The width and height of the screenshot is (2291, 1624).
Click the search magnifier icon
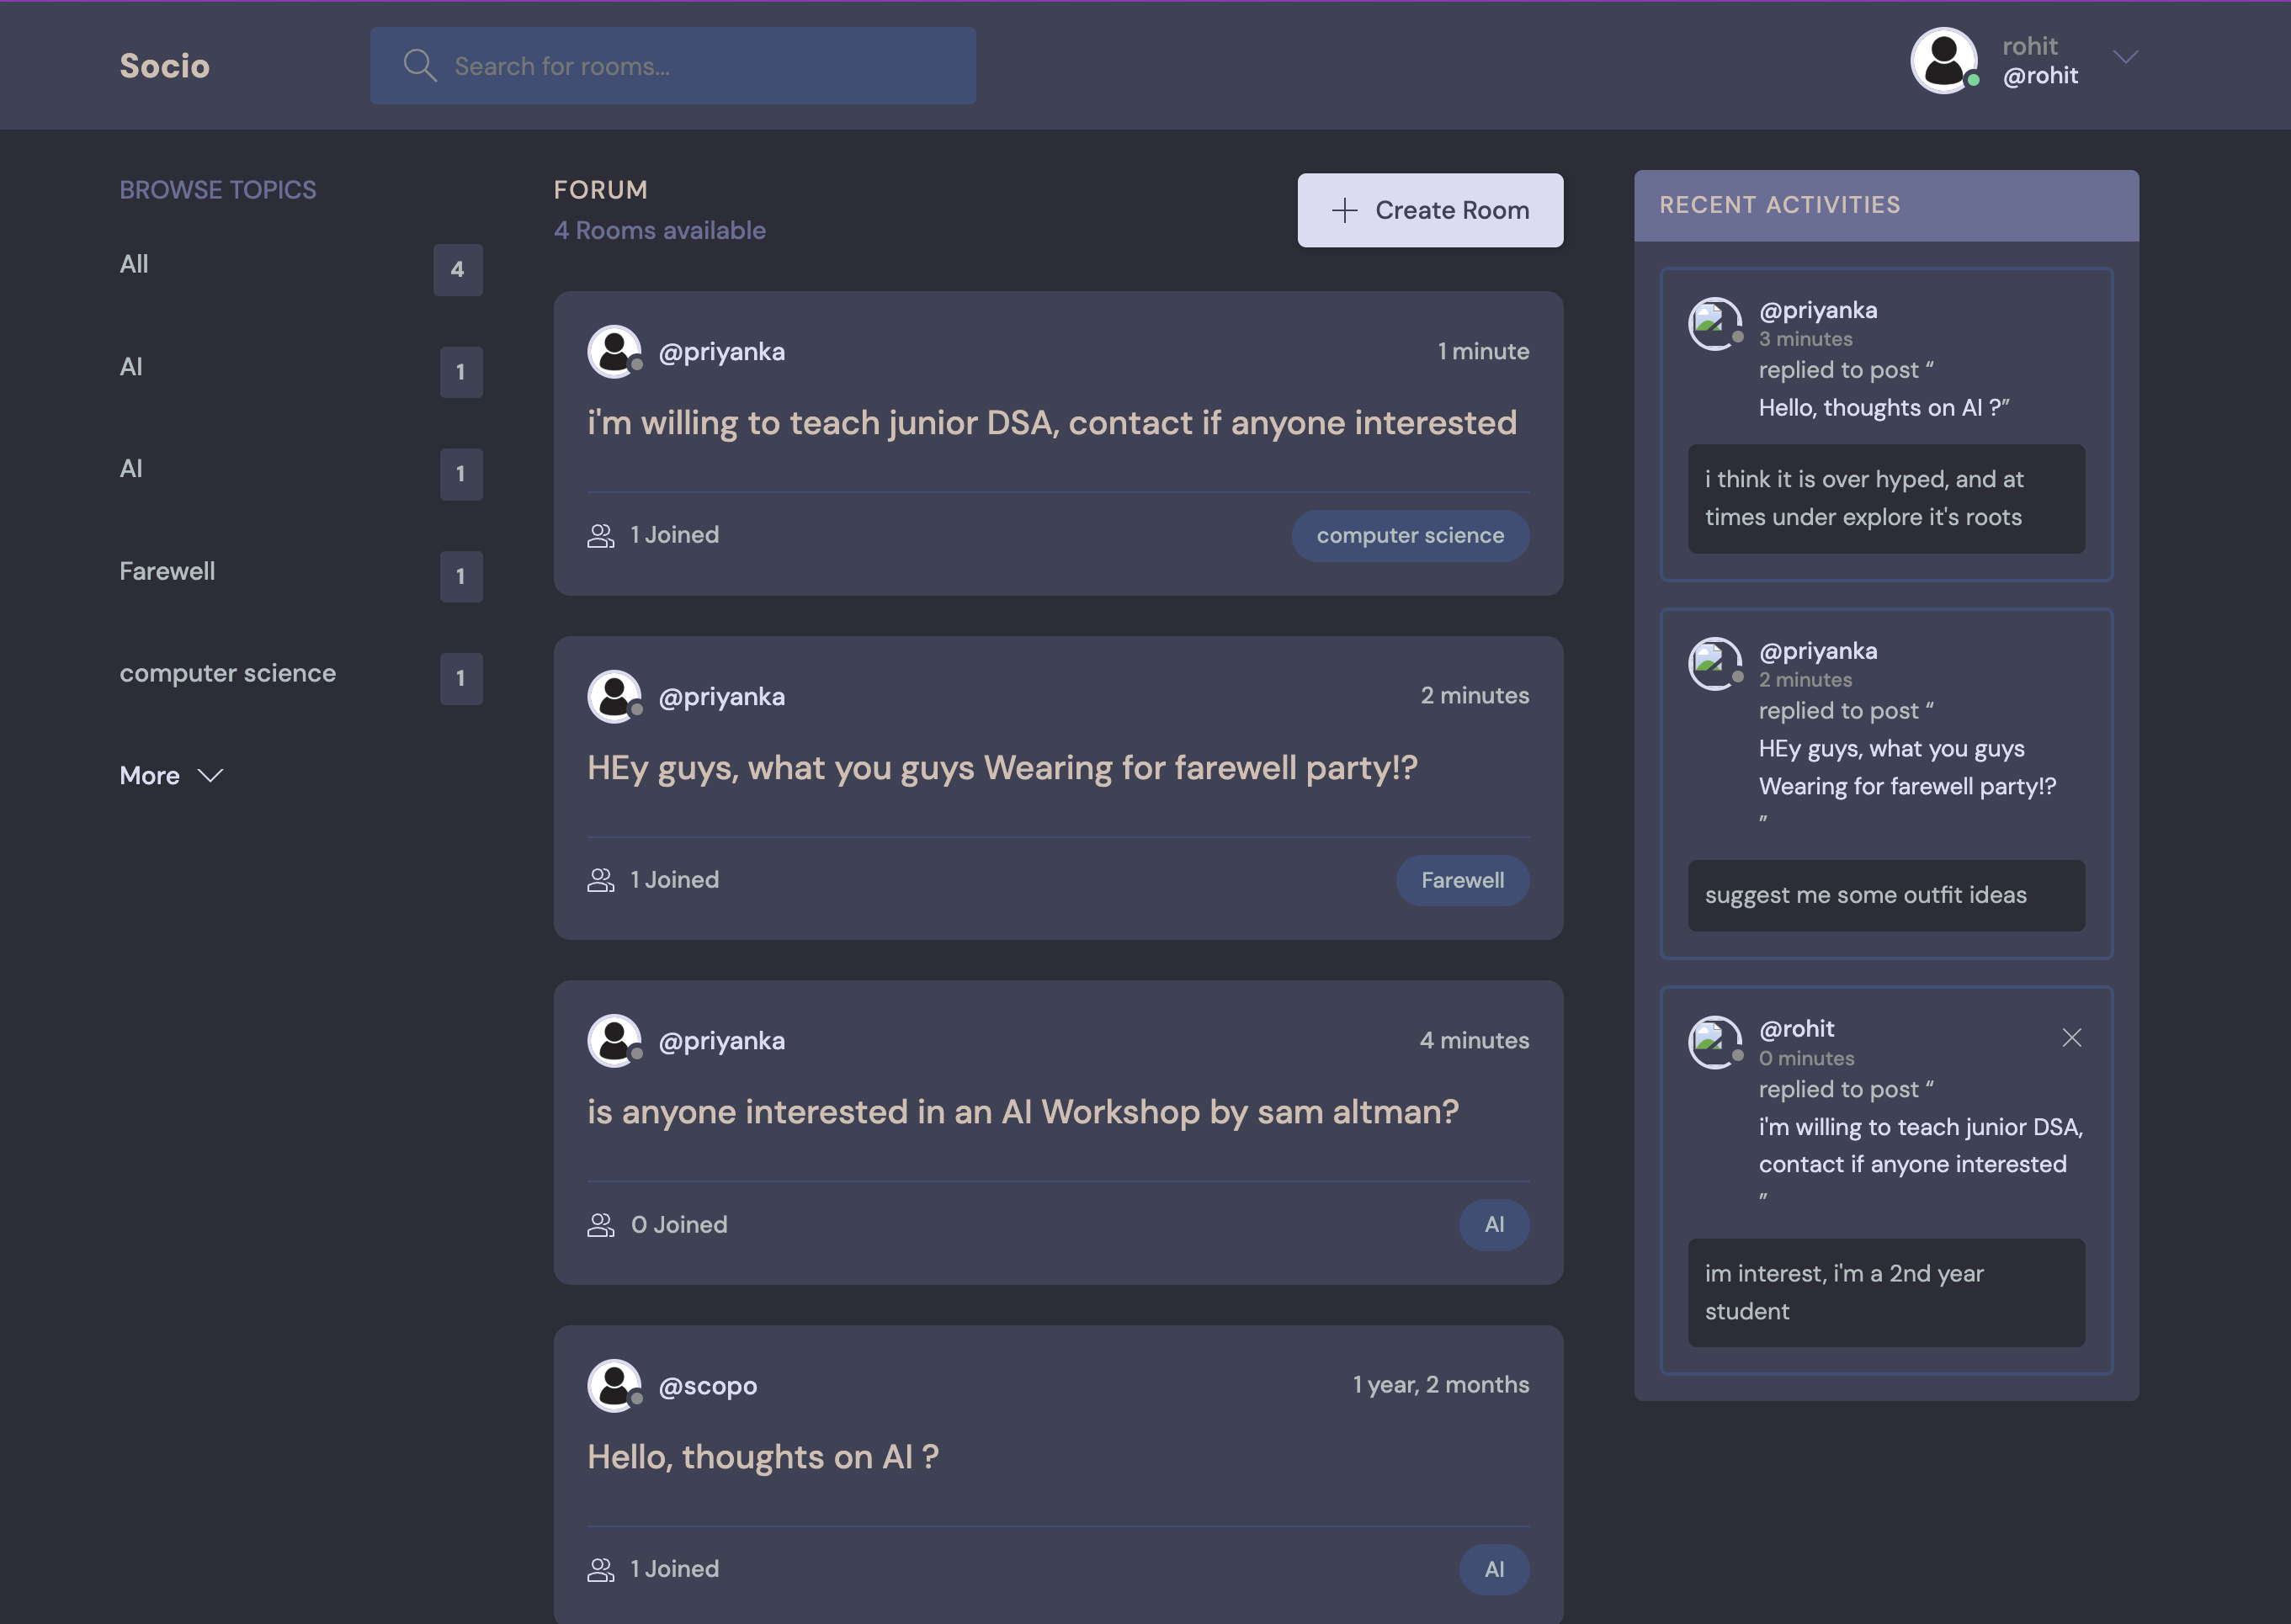(421, 65)
